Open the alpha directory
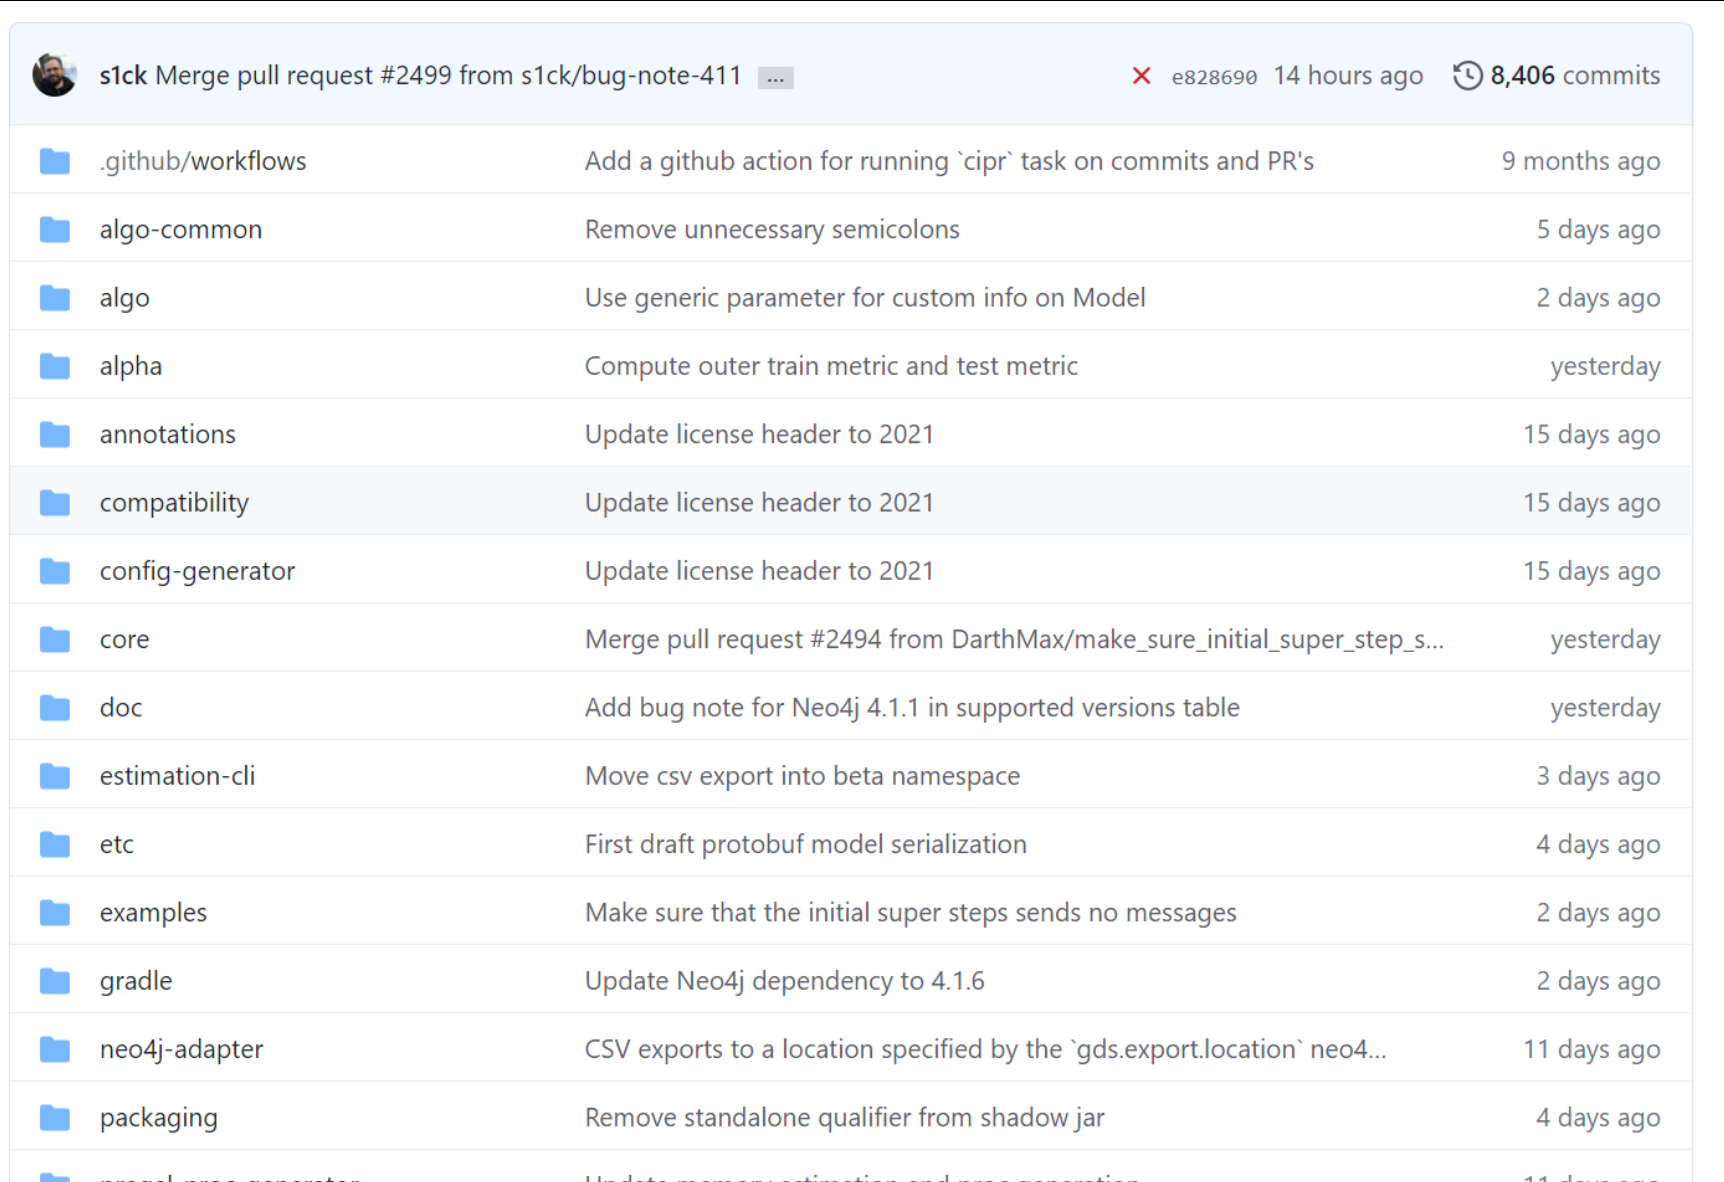The height and width of the screenshot is (1182, 1724). click(130, 365)
